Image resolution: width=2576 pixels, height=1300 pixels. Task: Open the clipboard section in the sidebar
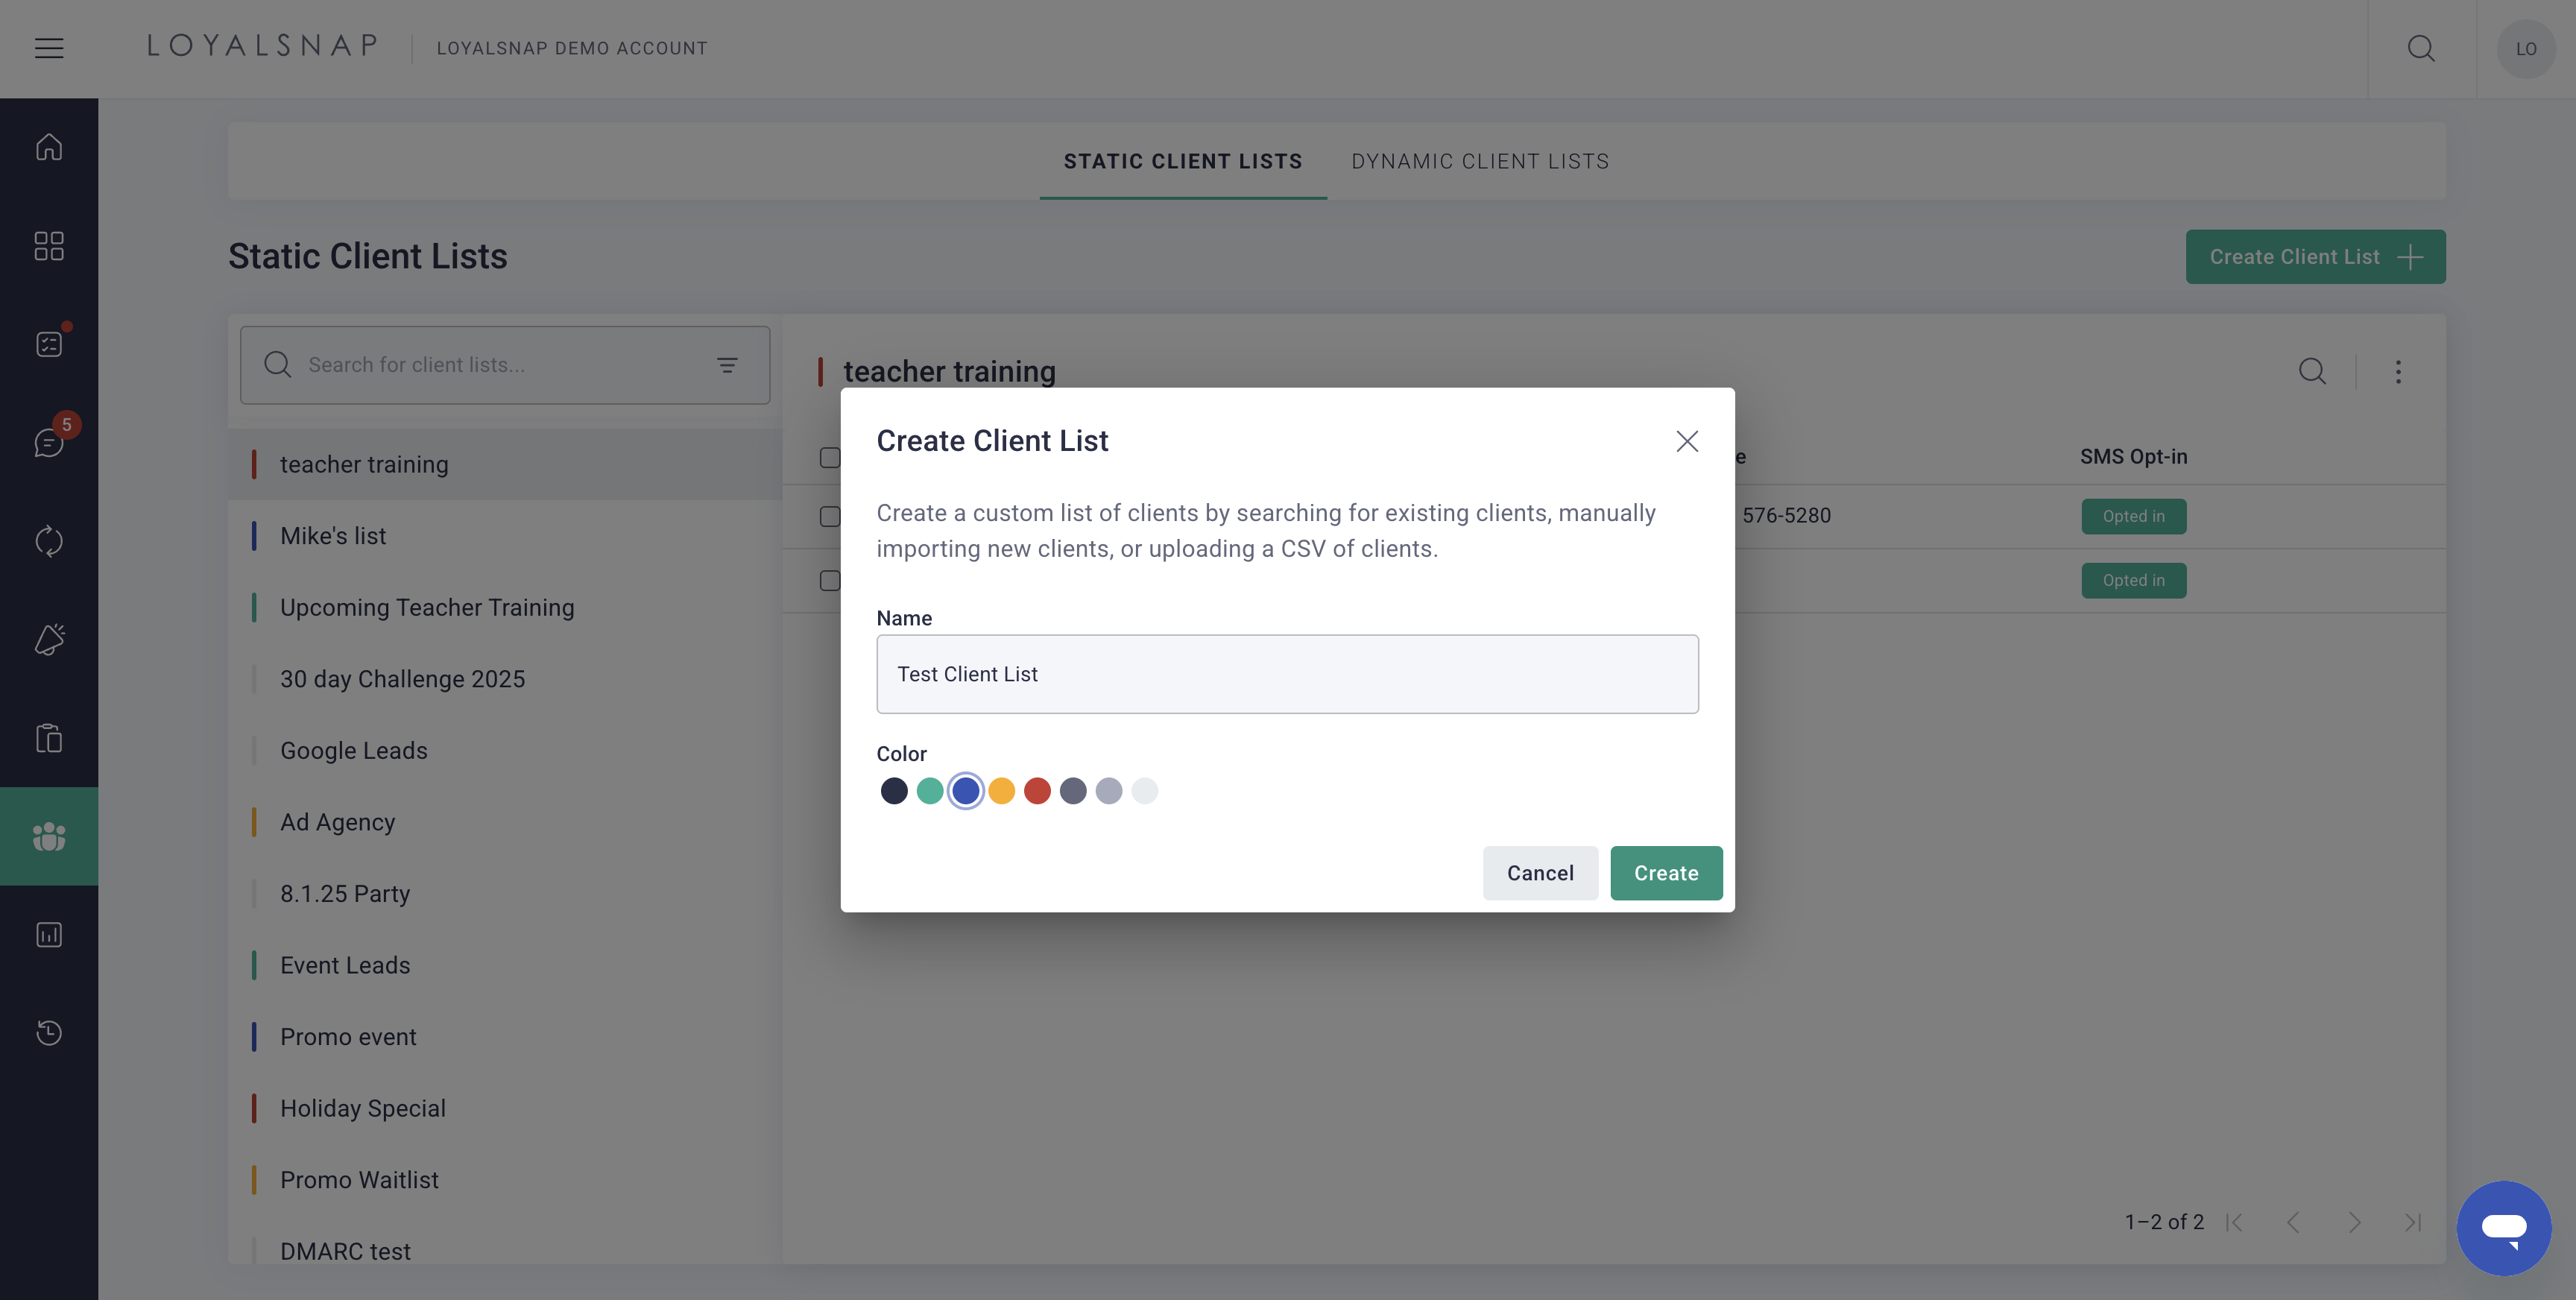click(x=48, y=737)
